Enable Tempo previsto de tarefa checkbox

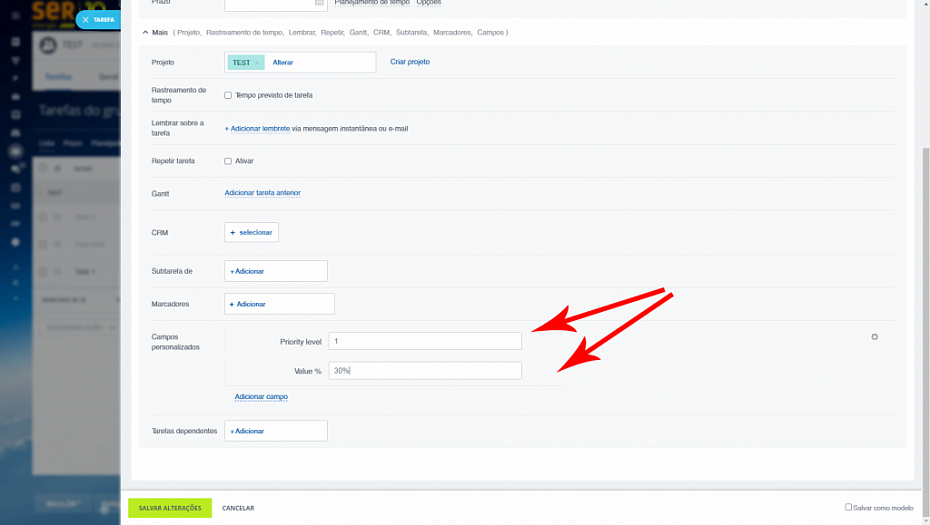click(x=228, y=95)
